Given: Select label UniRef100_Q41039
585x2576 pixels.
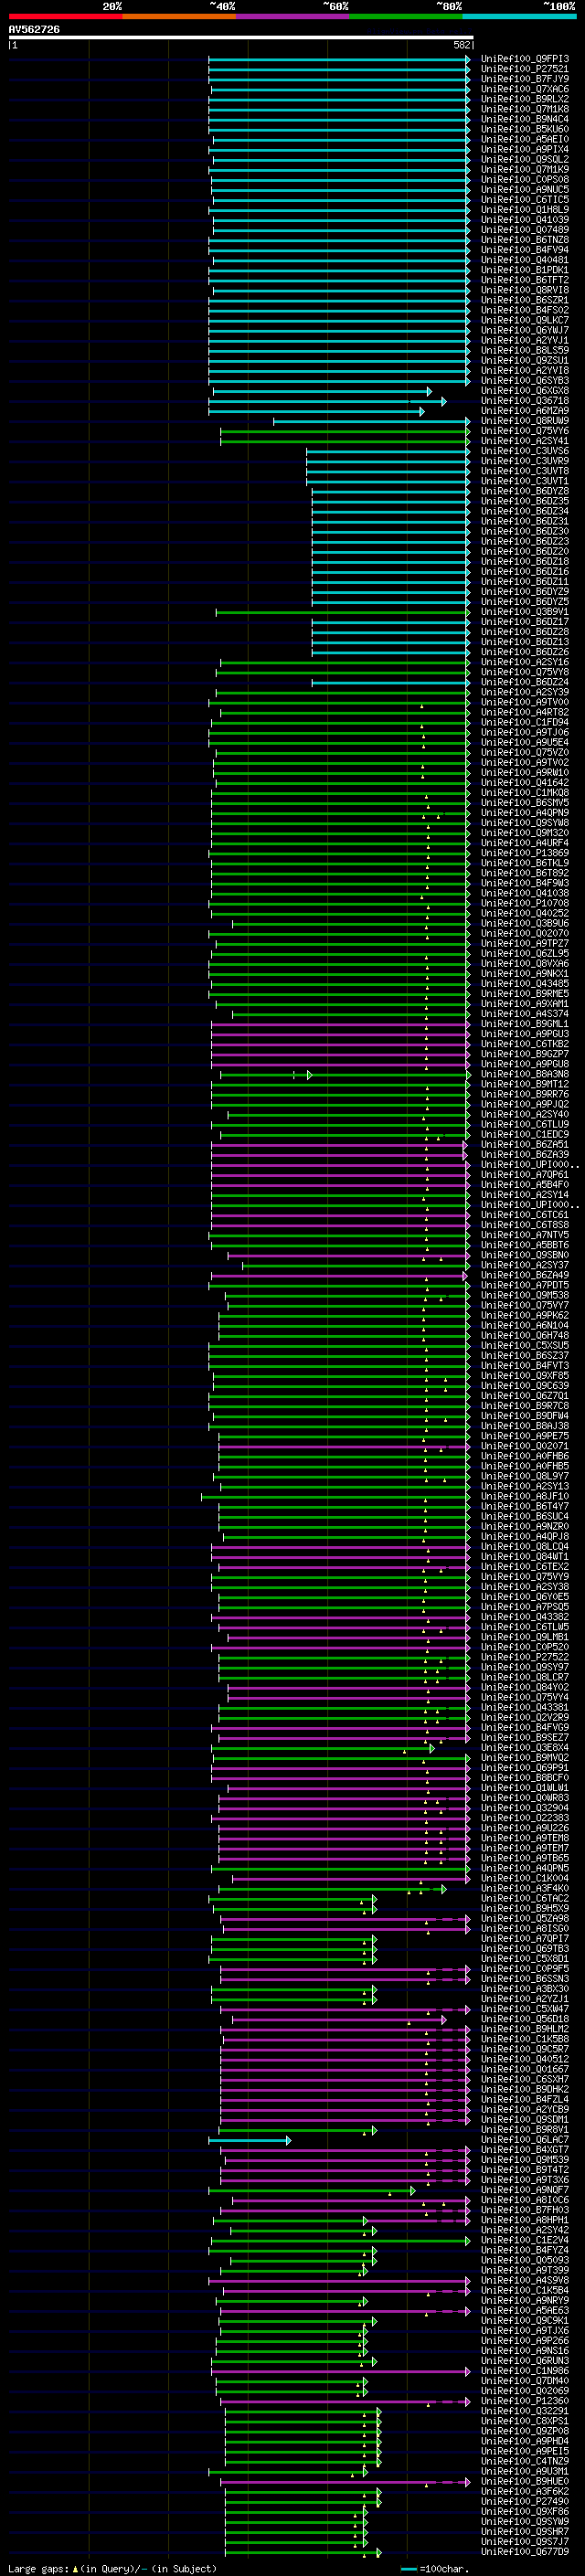Looking at the screenshot, I should click(524, 220).
